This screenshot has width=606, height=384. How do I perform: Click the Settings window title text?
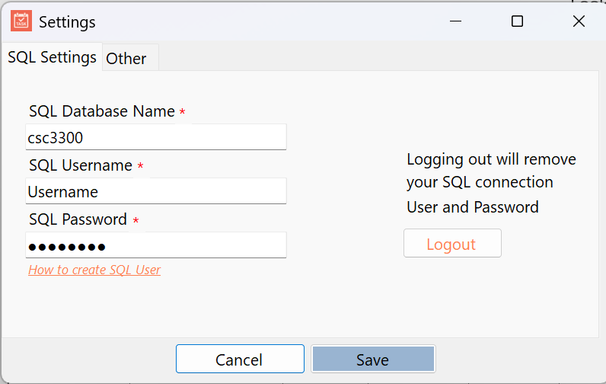[x=67, y=22]
